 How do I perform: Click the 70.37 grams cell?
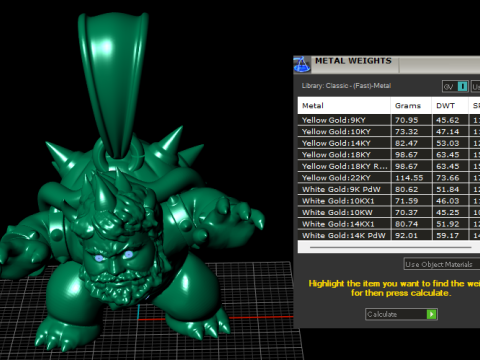pyautogui.click(x=411, y=212)
